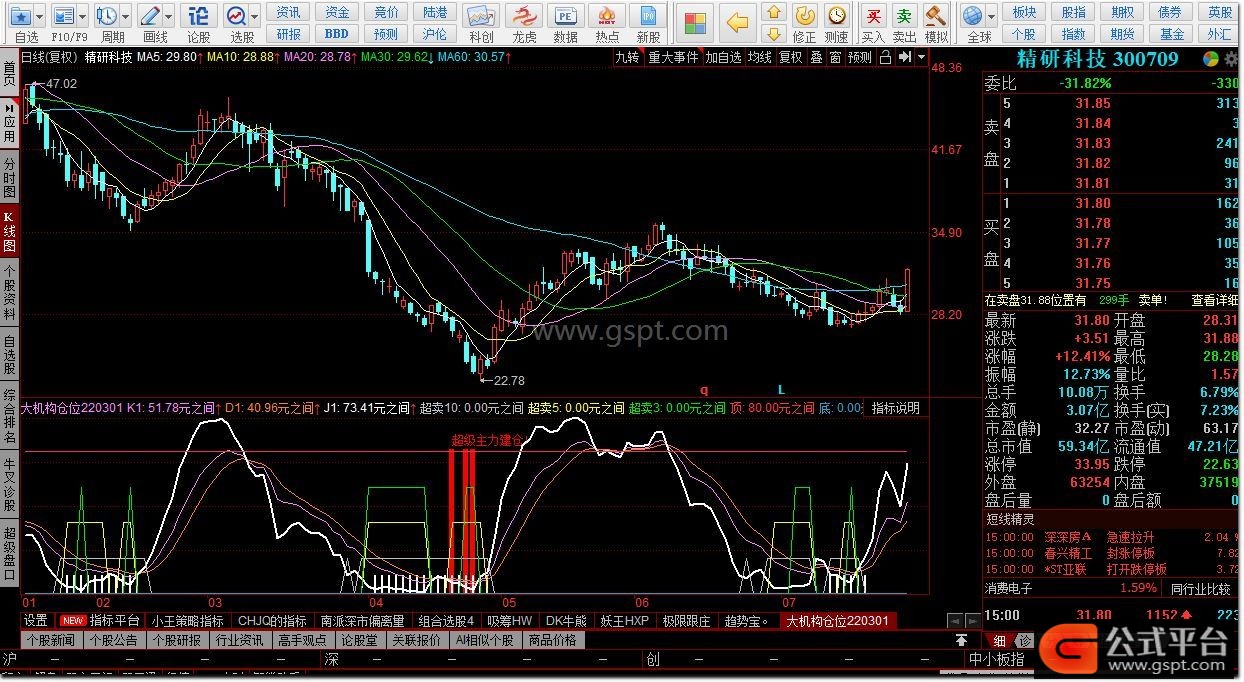The image size is (1244, 682).
Task: Open the 自选 watchlist star icon
Action: click(x=22, y=16)
